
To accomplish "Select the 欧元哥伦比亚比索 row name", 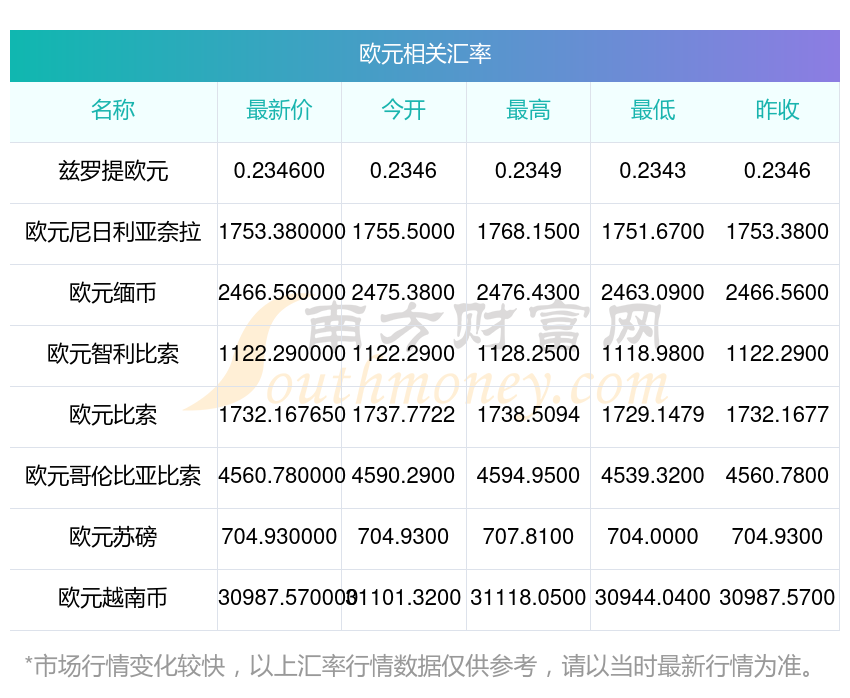I will coord(113,476).
